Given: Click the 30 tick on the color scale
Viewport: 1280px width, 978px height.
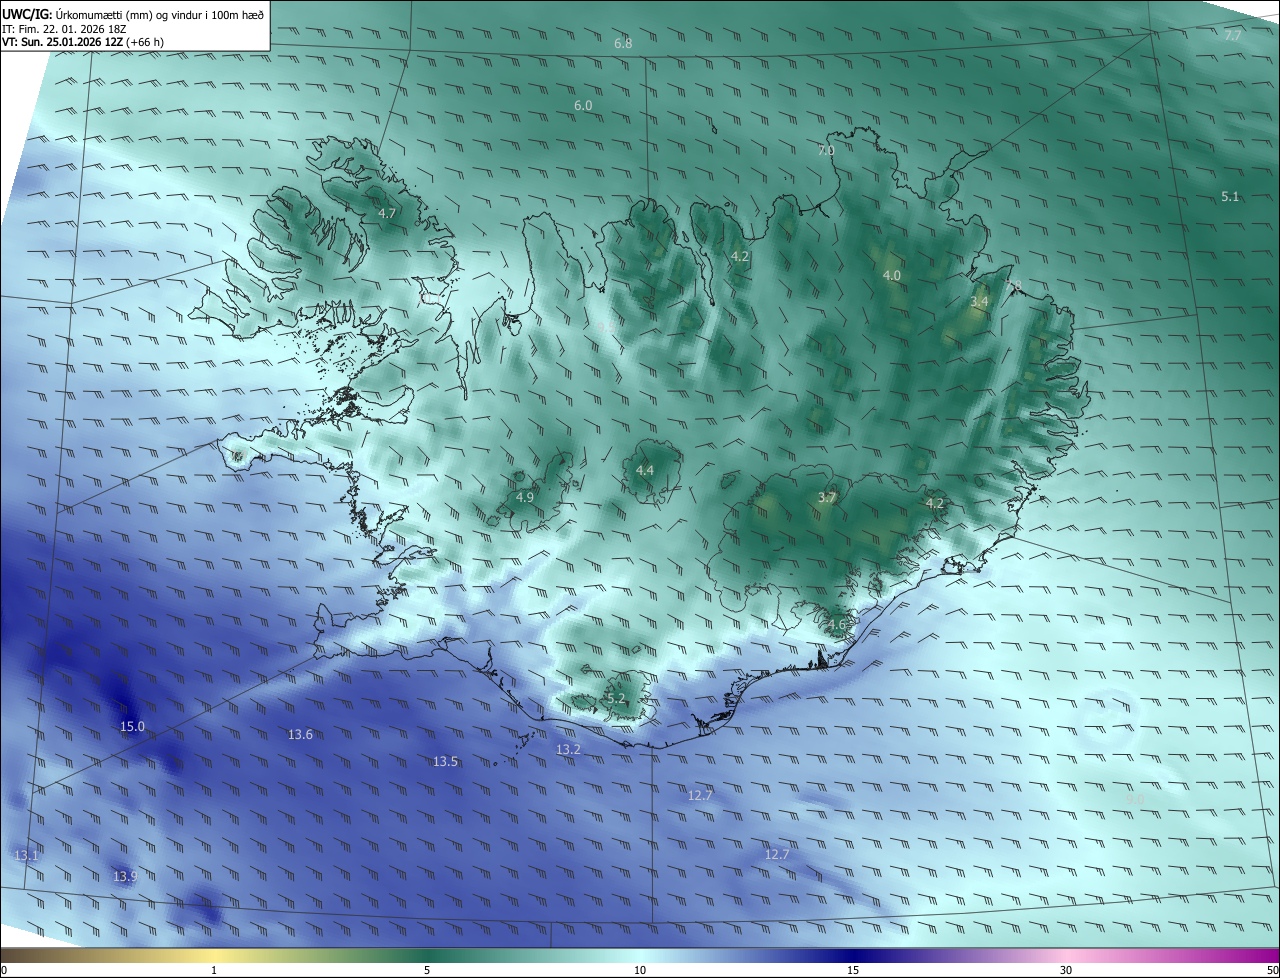Looking at the screenshot, I should (1066, 970).
